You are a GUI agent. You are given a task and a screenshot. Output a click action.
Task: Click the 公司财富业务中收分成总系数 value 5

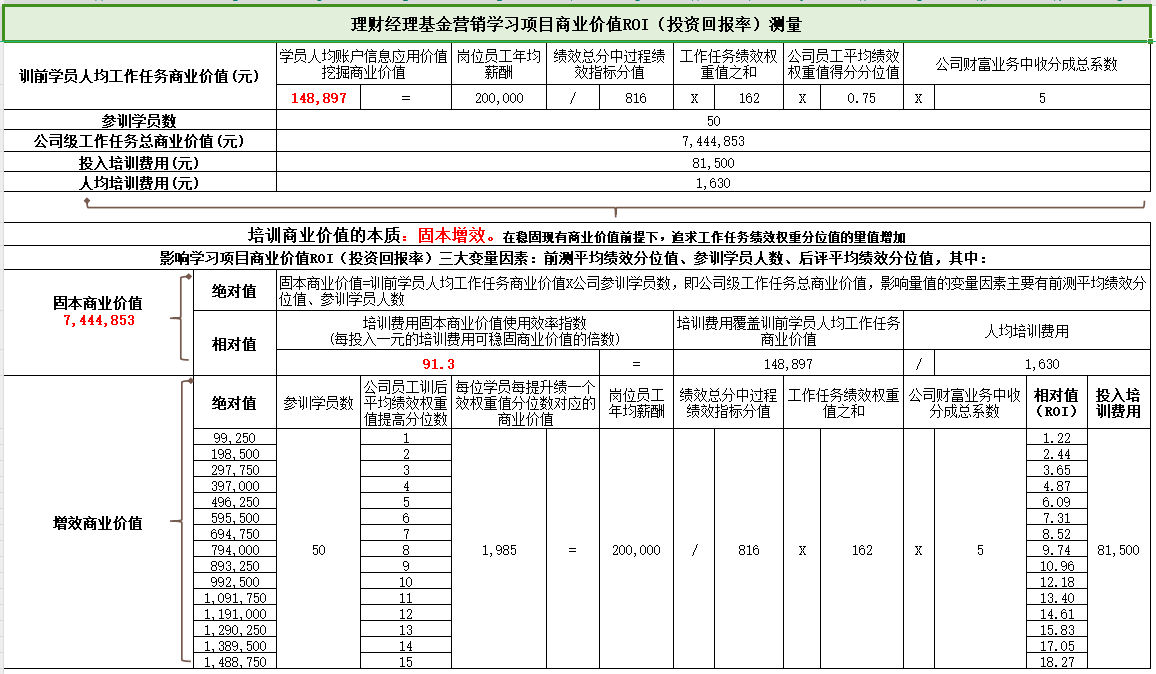[1041, 97]
